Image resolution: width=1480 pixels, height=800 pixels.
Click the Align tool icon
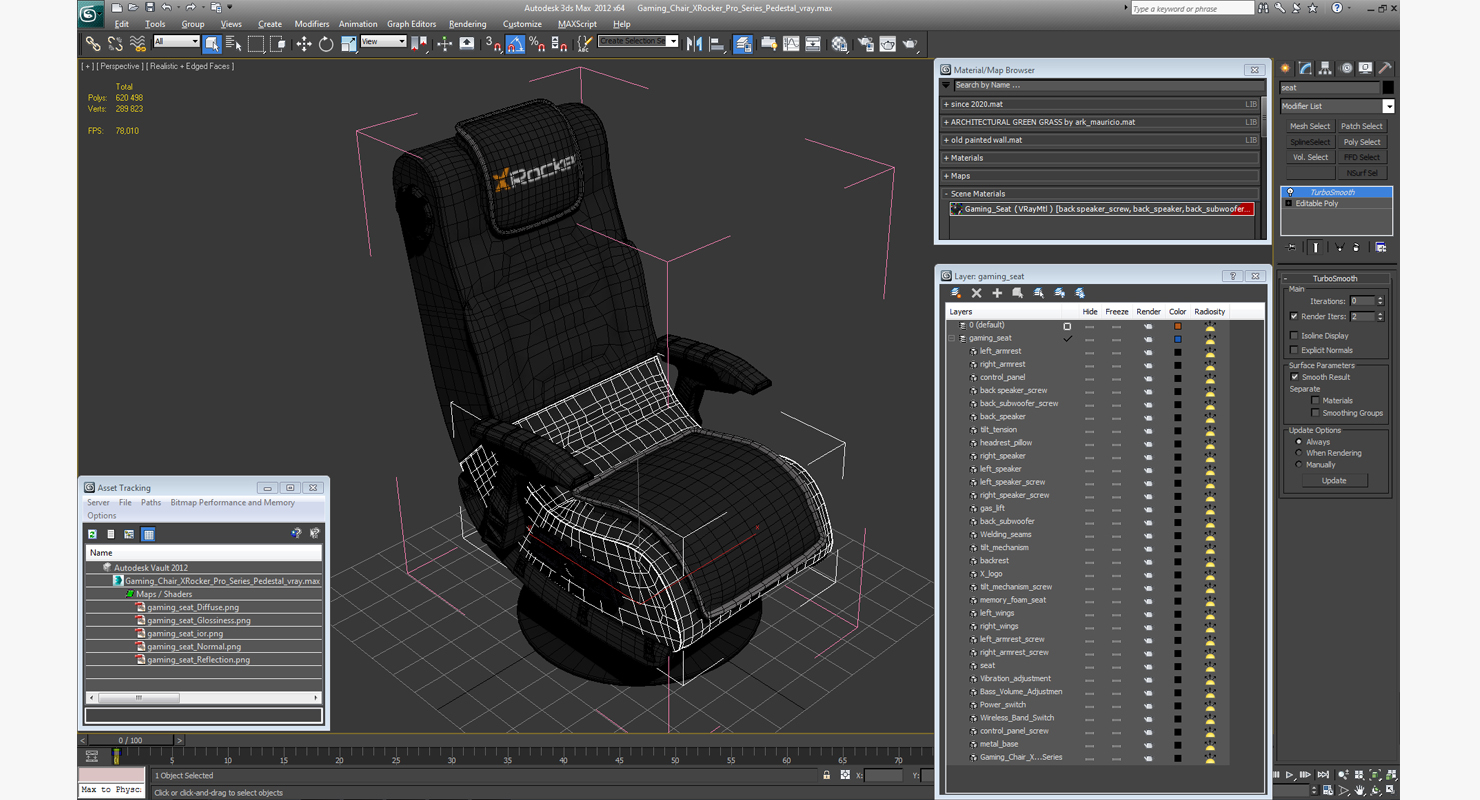[717, 44]
